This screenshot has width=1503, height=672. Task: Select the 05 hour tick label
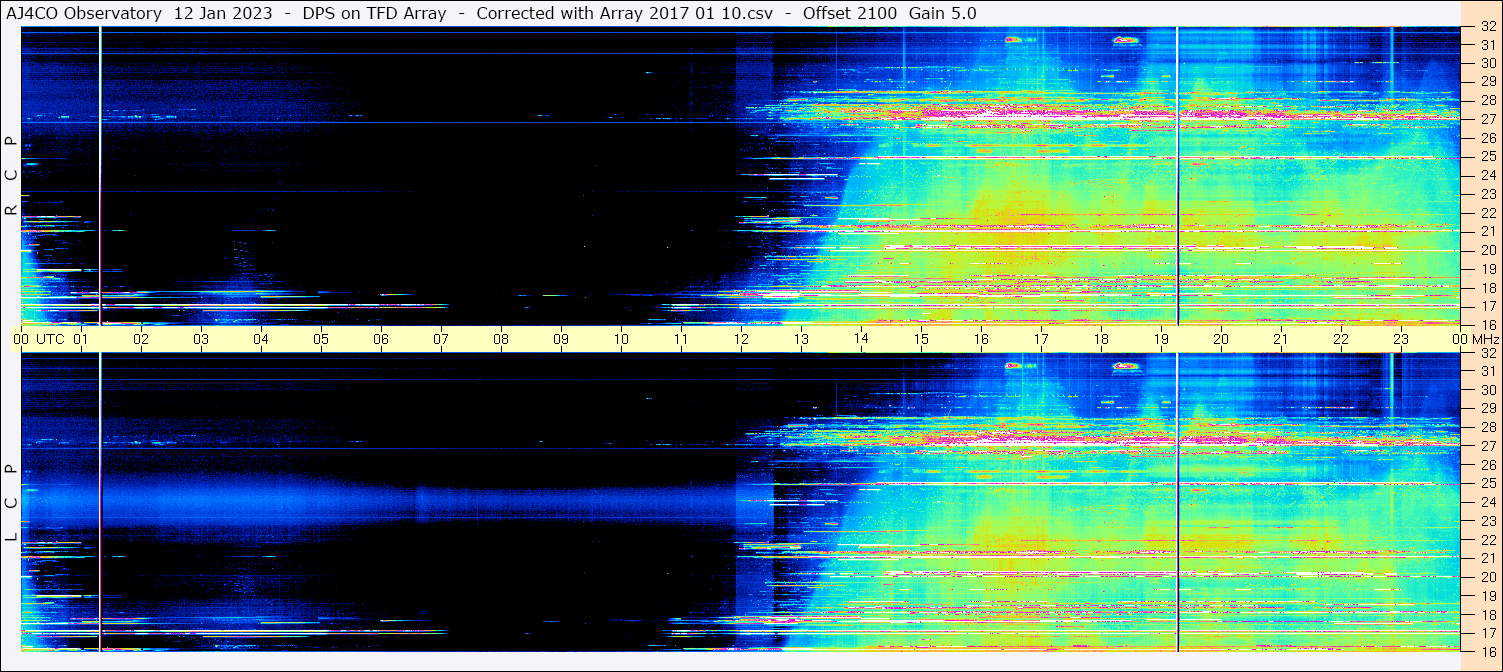pos(321,339)
